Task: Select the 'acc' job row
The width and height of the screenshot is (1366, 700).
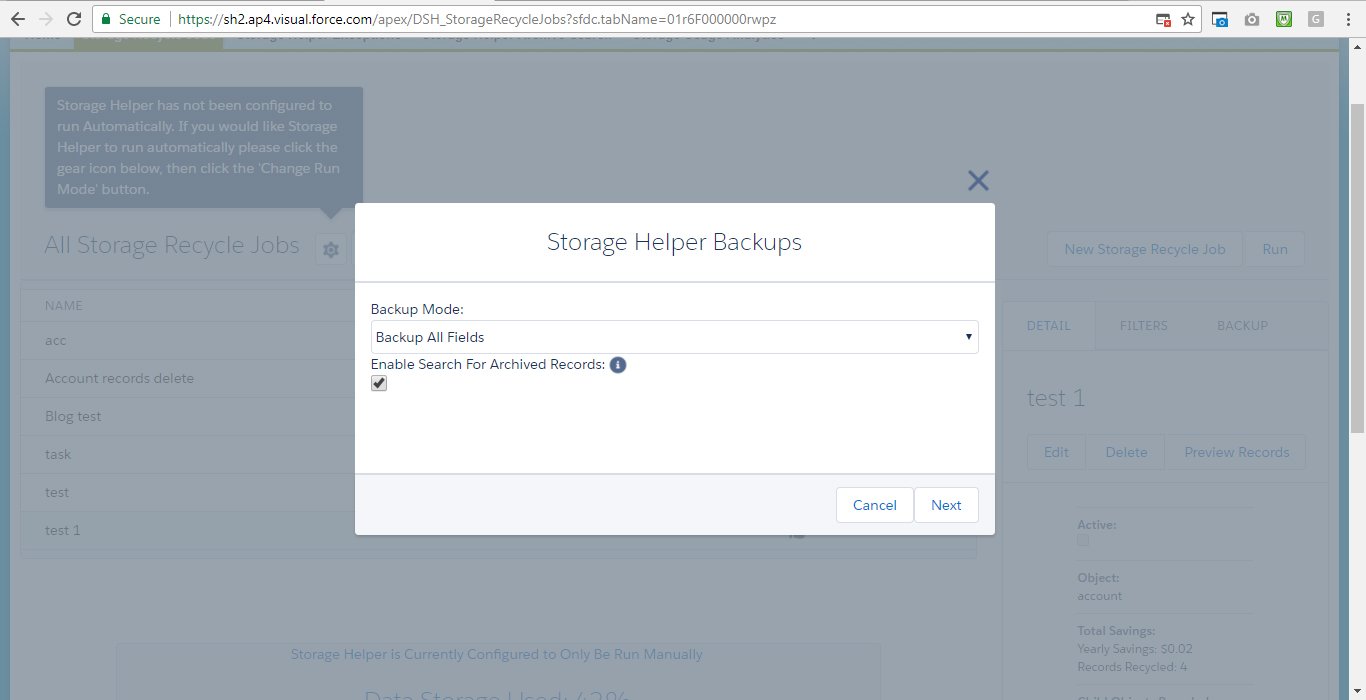Action: point(498,340)
